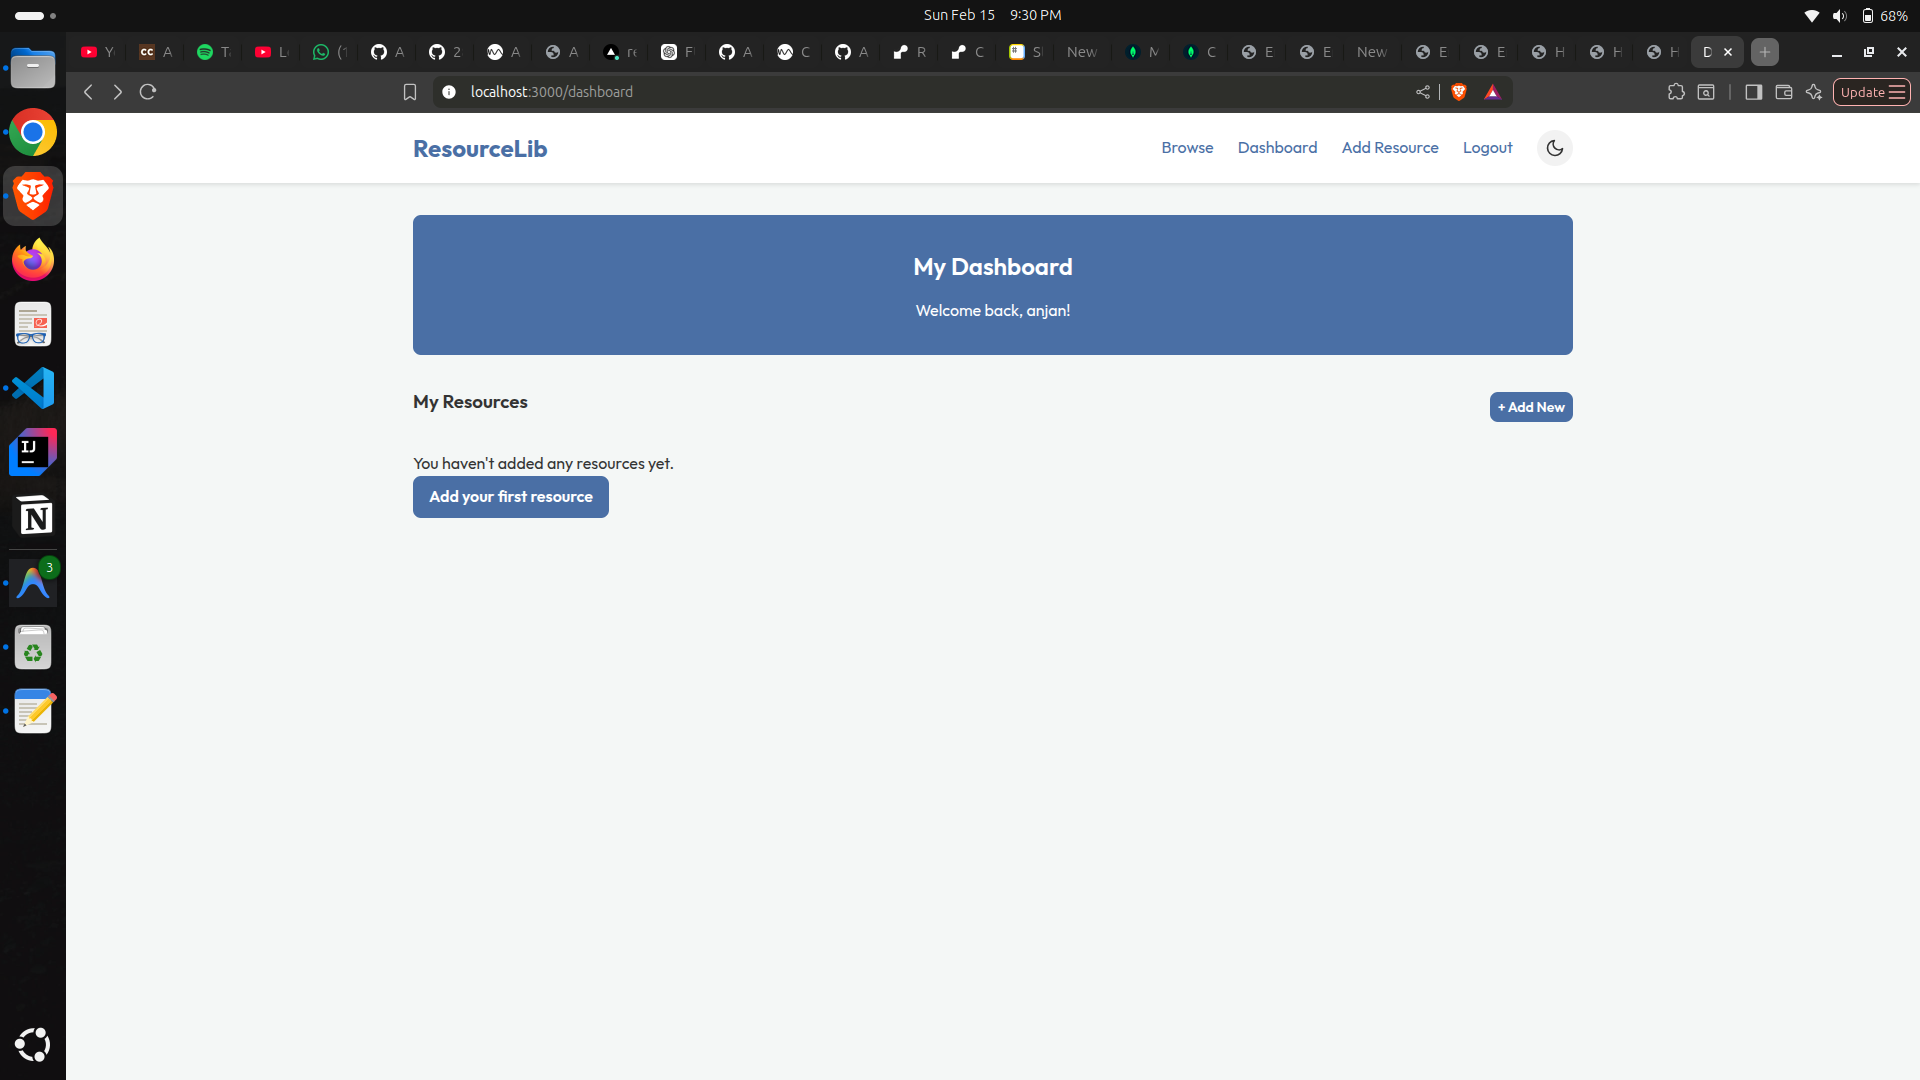Image resolution: width=1920 pixels, height=1080 pixels.
Task: Open the Brave Wallet icon
Action: point(1783,92)
